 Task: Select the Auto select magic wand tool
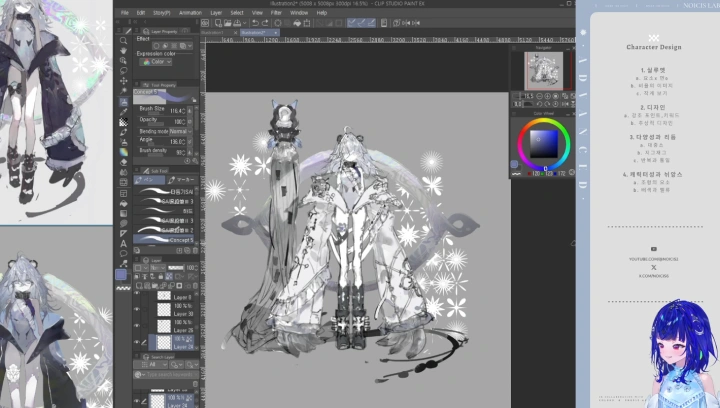coord(123,91)
